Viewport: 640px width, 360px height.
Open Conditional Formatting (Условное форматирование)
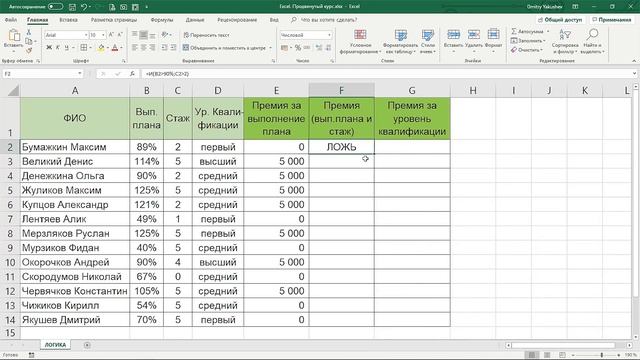[360, 42]
